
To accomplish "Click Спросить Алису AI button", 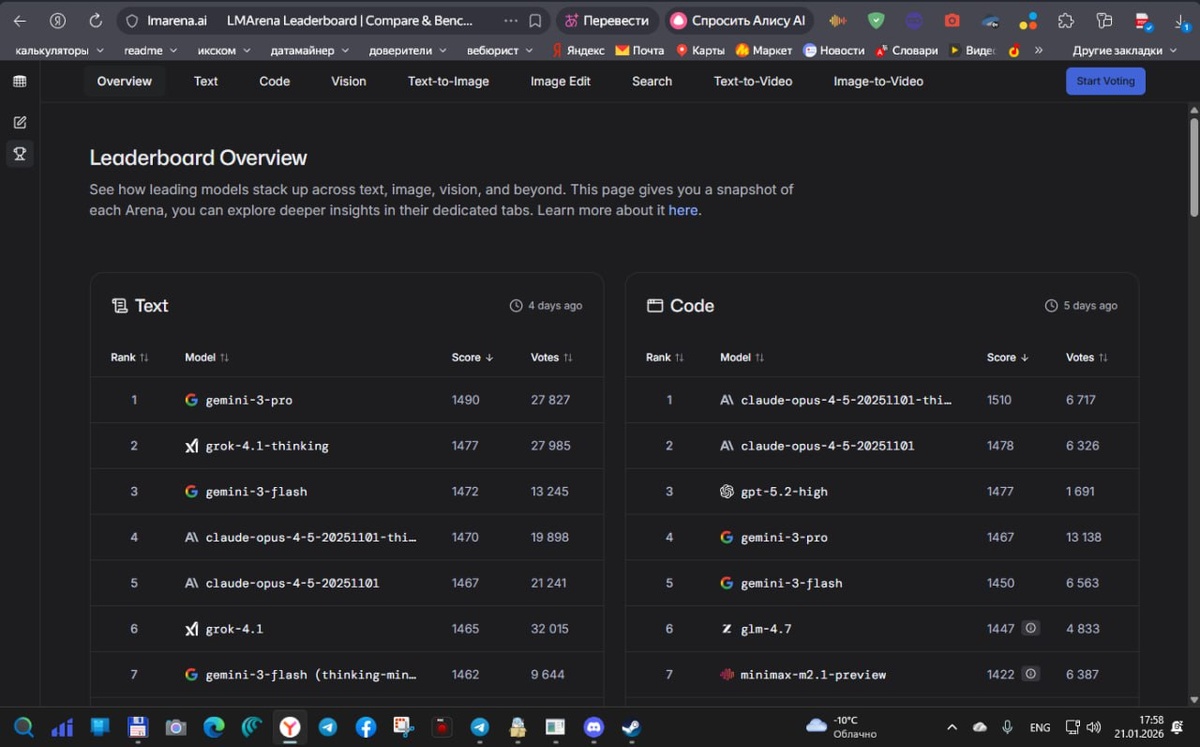I will click(x=740, y=20).
